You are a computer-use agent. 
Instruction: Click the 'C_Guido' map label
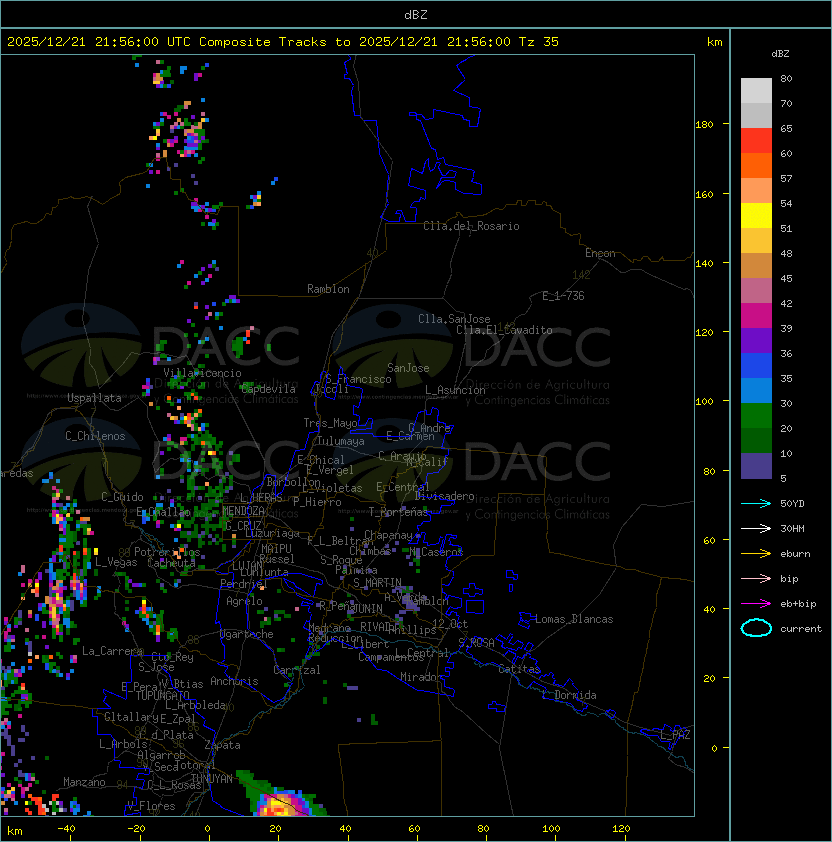click(x=122, y=497)
